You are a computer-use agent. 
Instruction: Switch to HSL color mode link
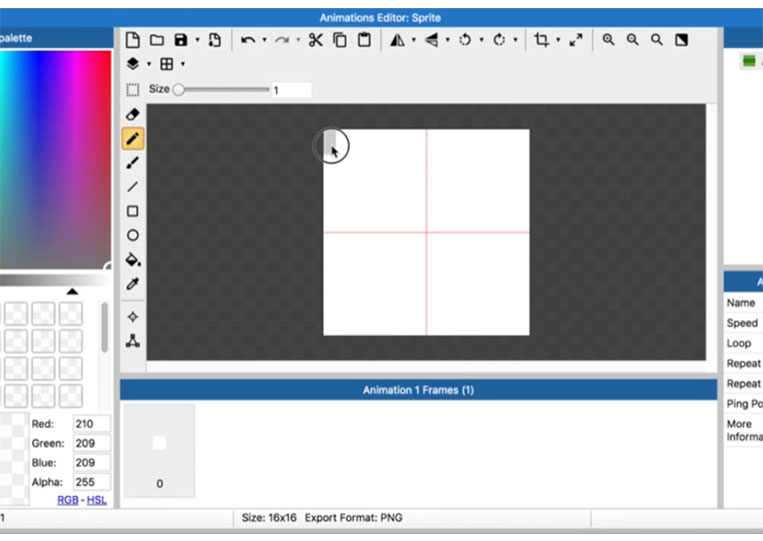[97, 500]
